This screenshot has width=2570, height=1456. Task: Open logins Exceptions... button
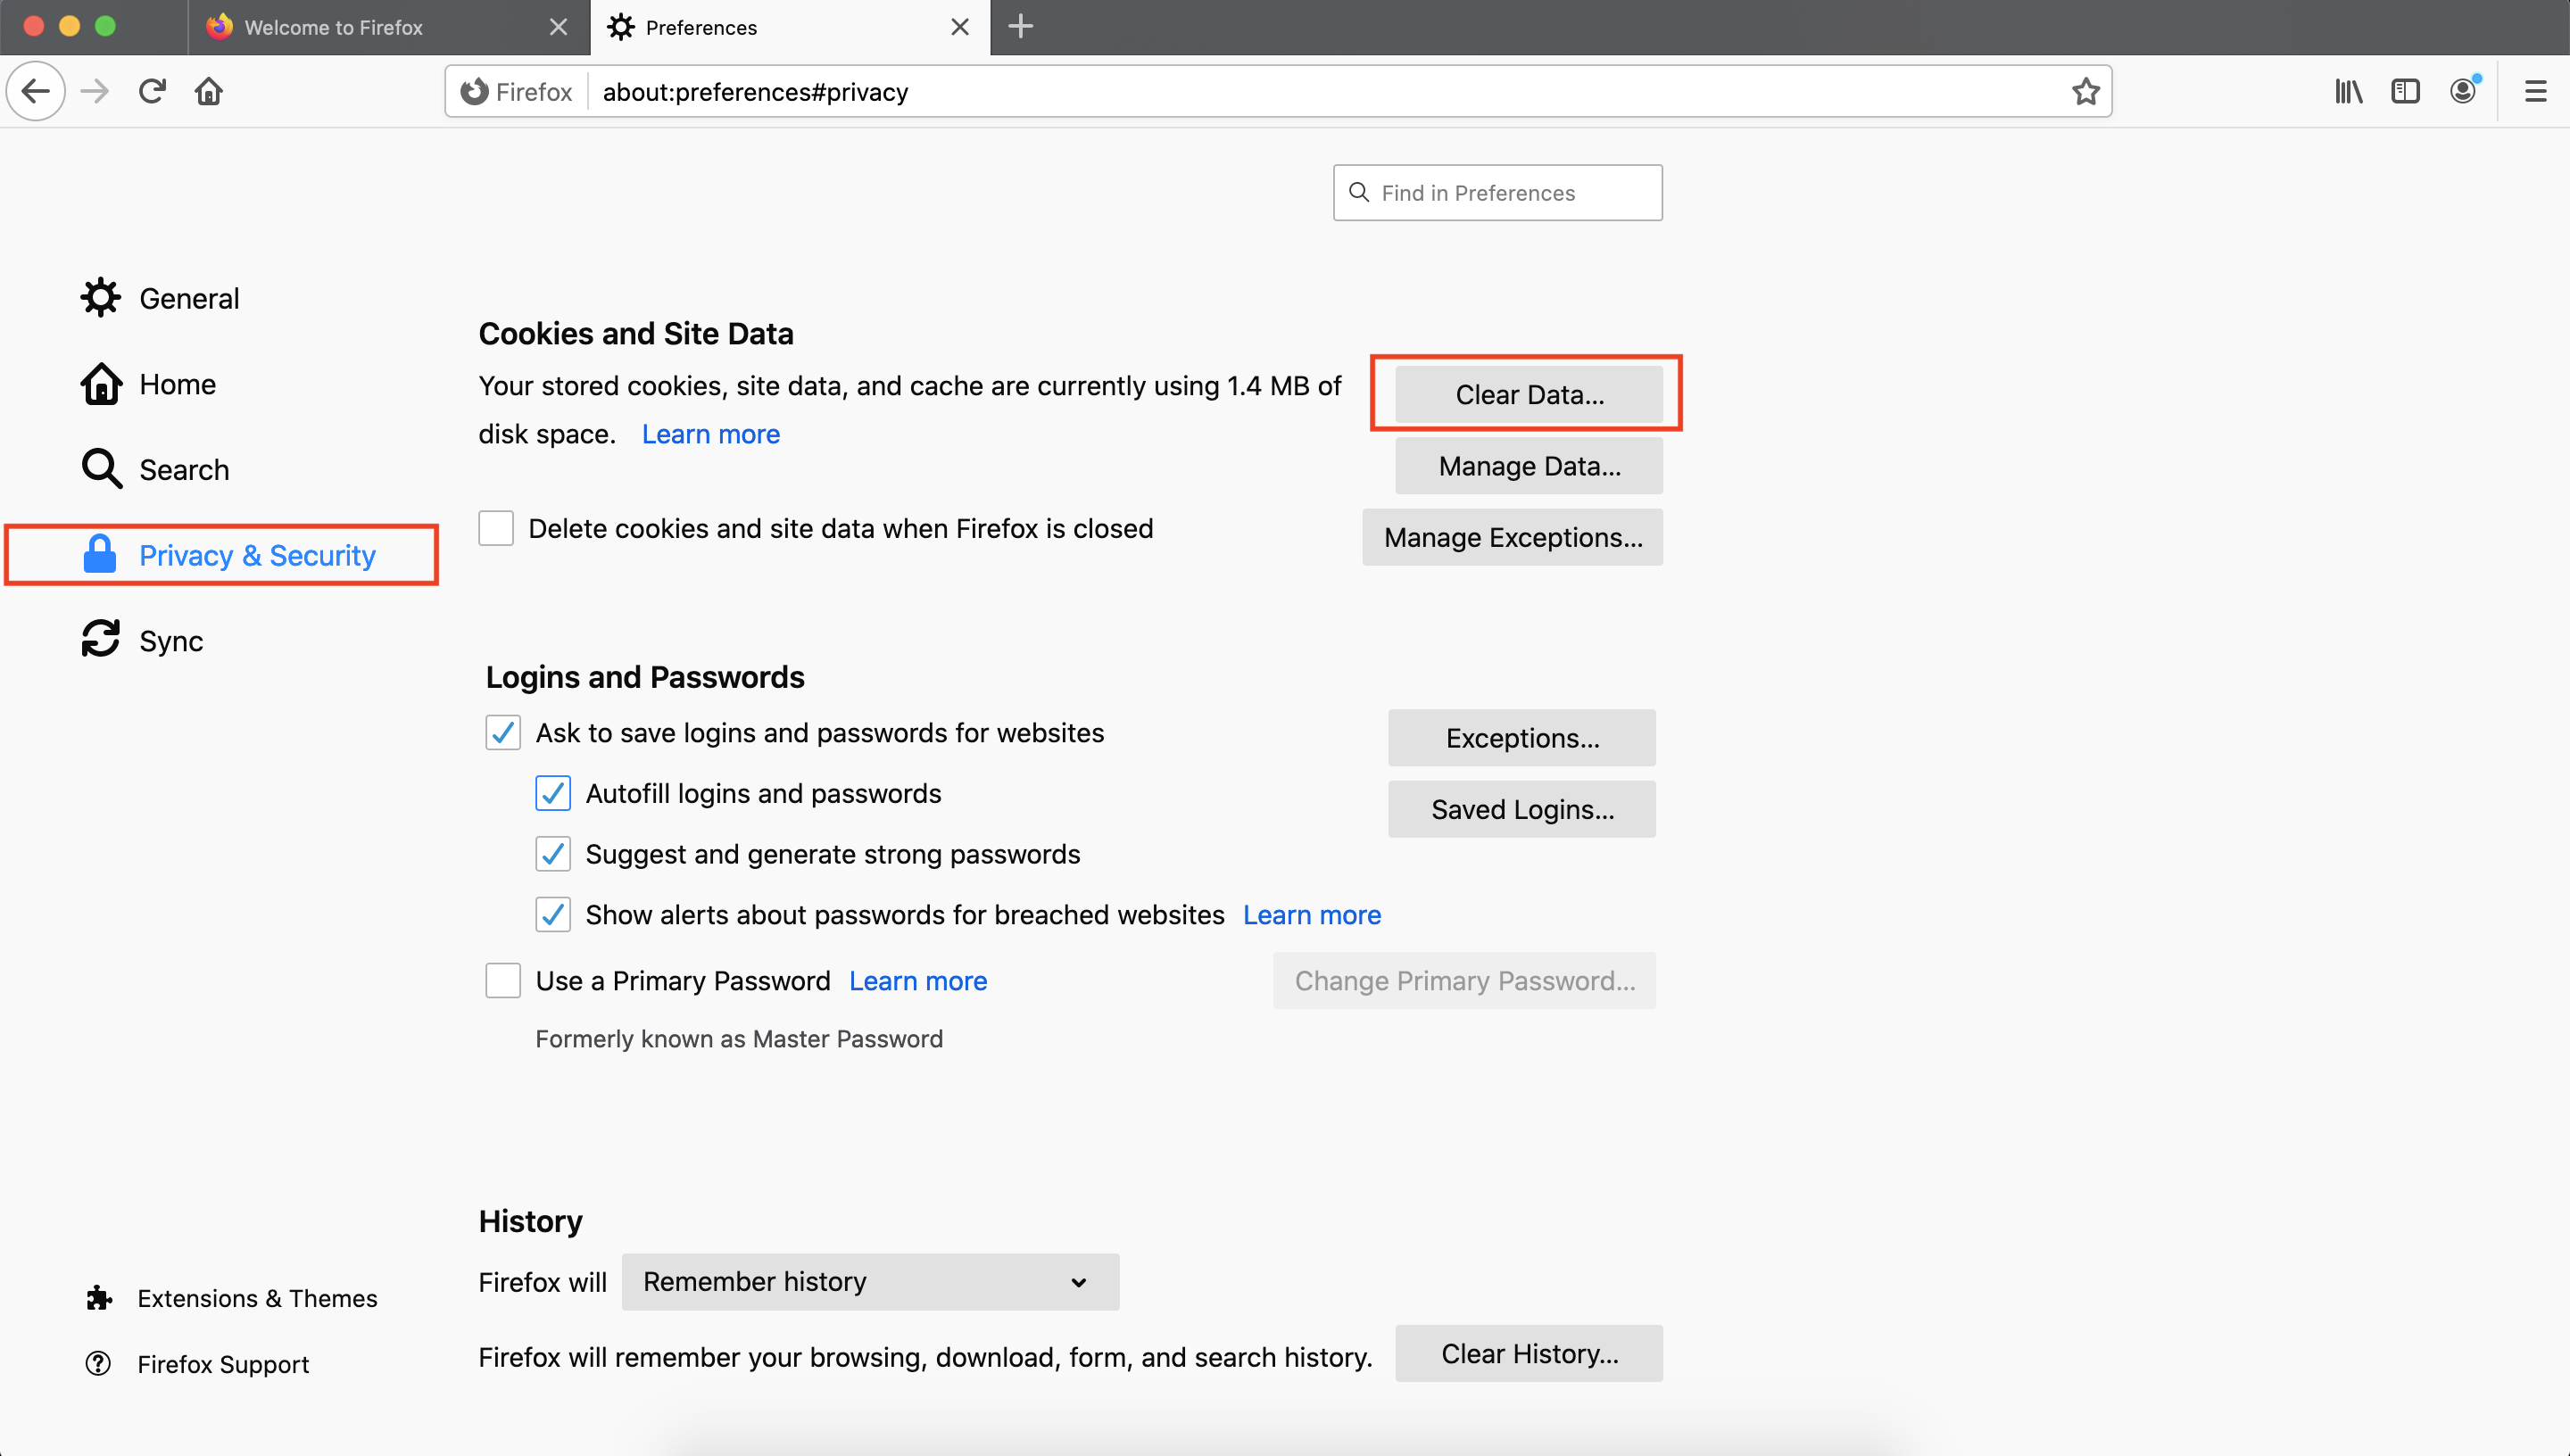tap(1521, 738)
